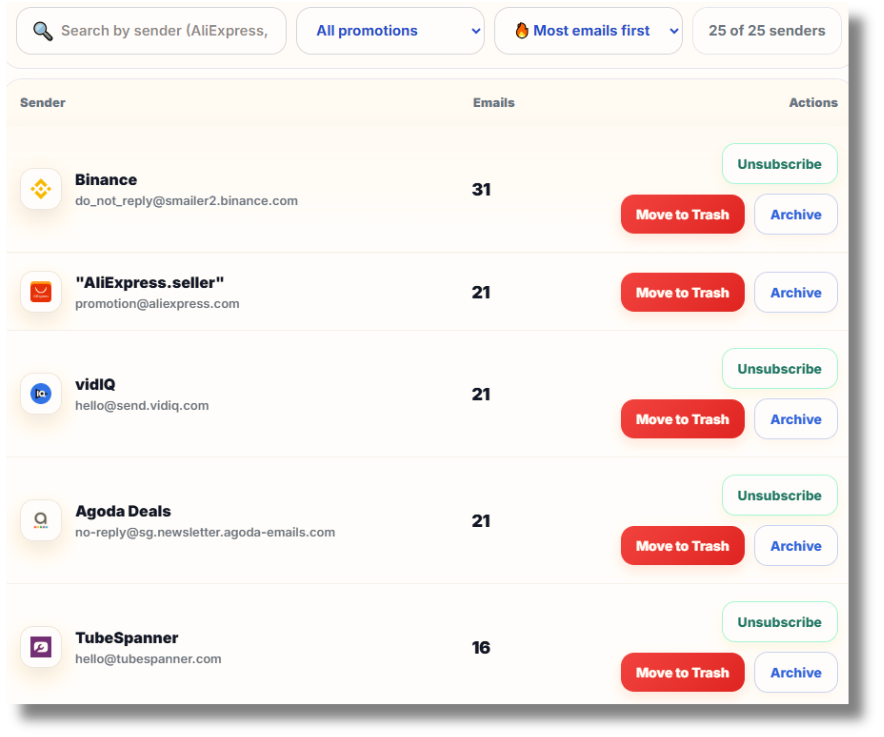This screenshot has height=737, width=884.
Task: Archive all vidIQ emails
Action: [795, 419]
